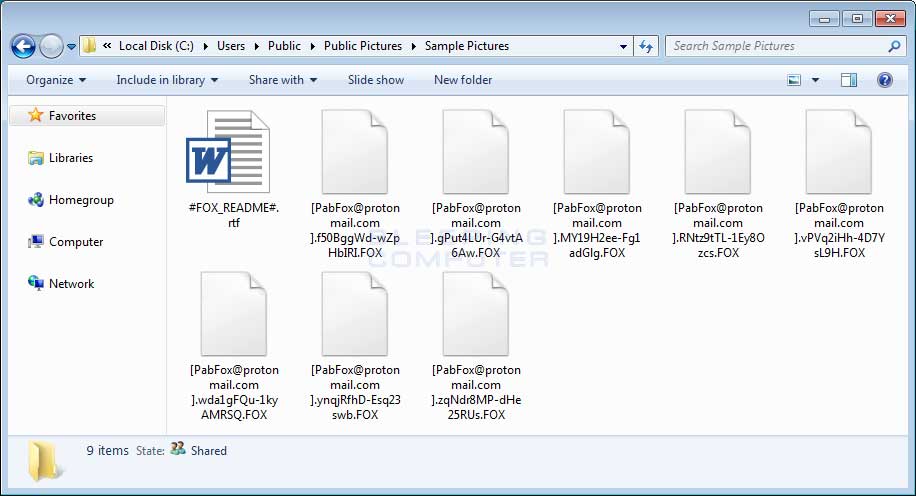This screenshot has height=496, width=916.
Task: Toggle the preview pane
Action: [x=849, y=80]
